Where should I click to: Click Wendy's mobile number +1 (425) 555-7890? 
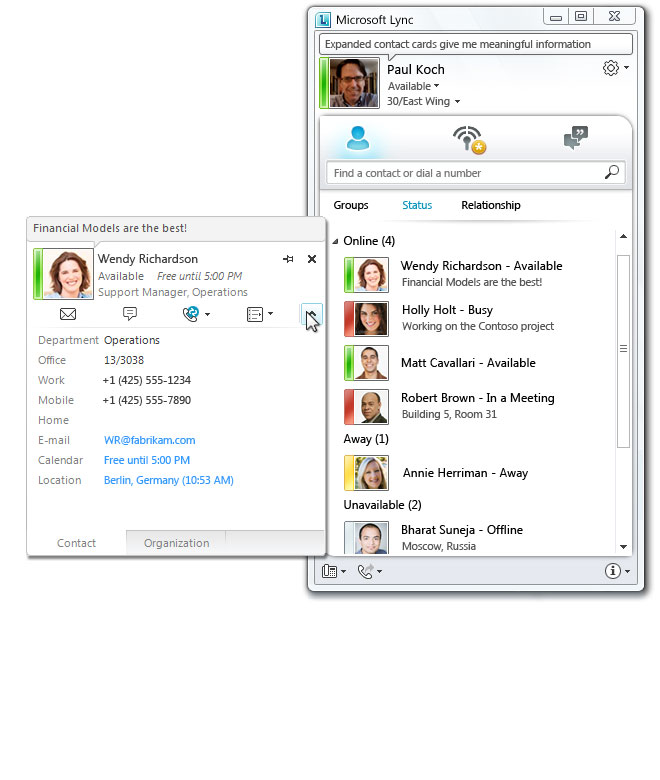(147, 400)
